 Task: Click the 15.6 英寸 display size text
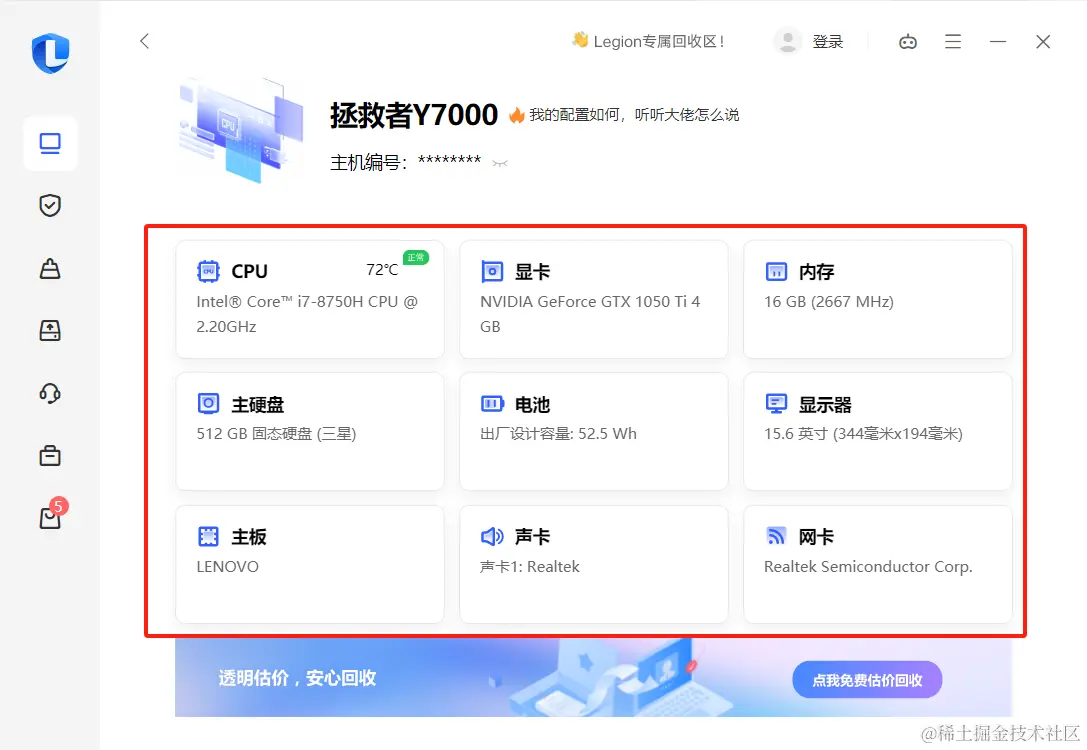coord(863,434)
